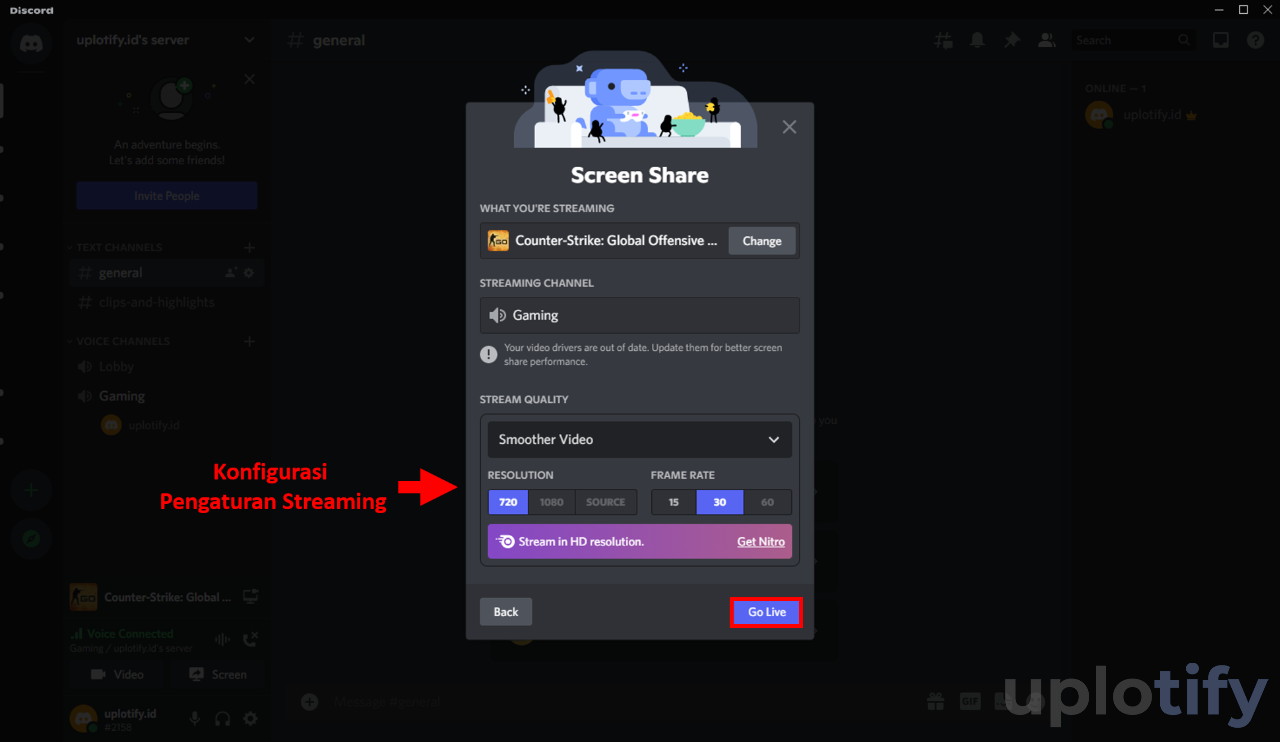
Task: Open edit channel gear for general
Action: 249,273
